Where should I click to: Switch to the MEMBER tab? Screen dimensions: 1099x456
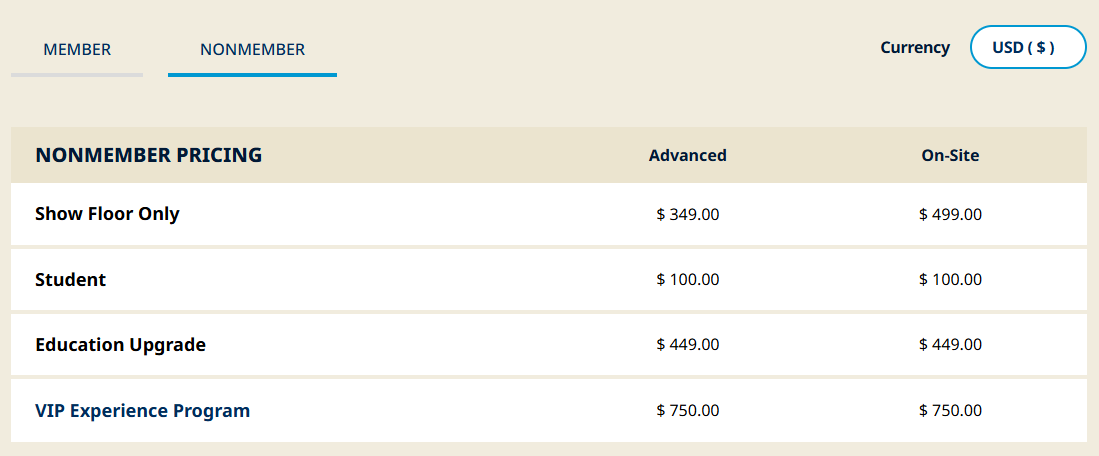[77, 49]
